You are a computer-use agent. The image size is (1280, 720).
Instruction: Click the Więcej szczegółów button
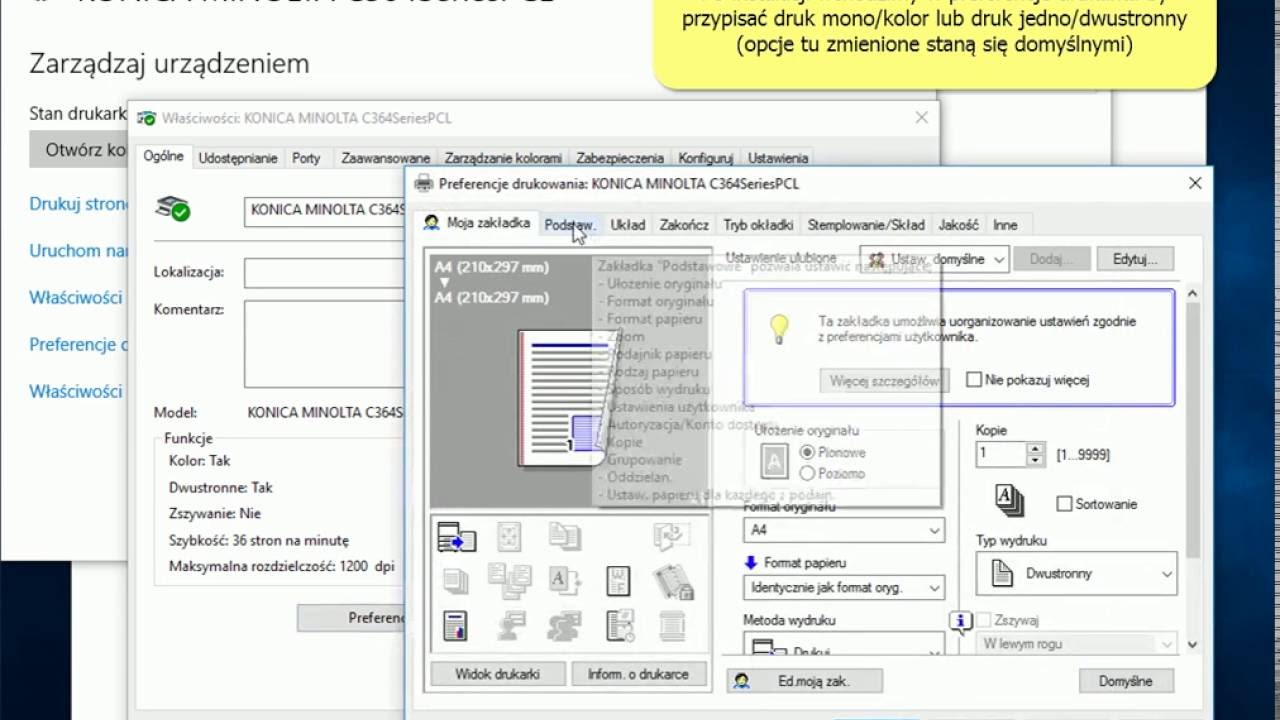[884, 381]
